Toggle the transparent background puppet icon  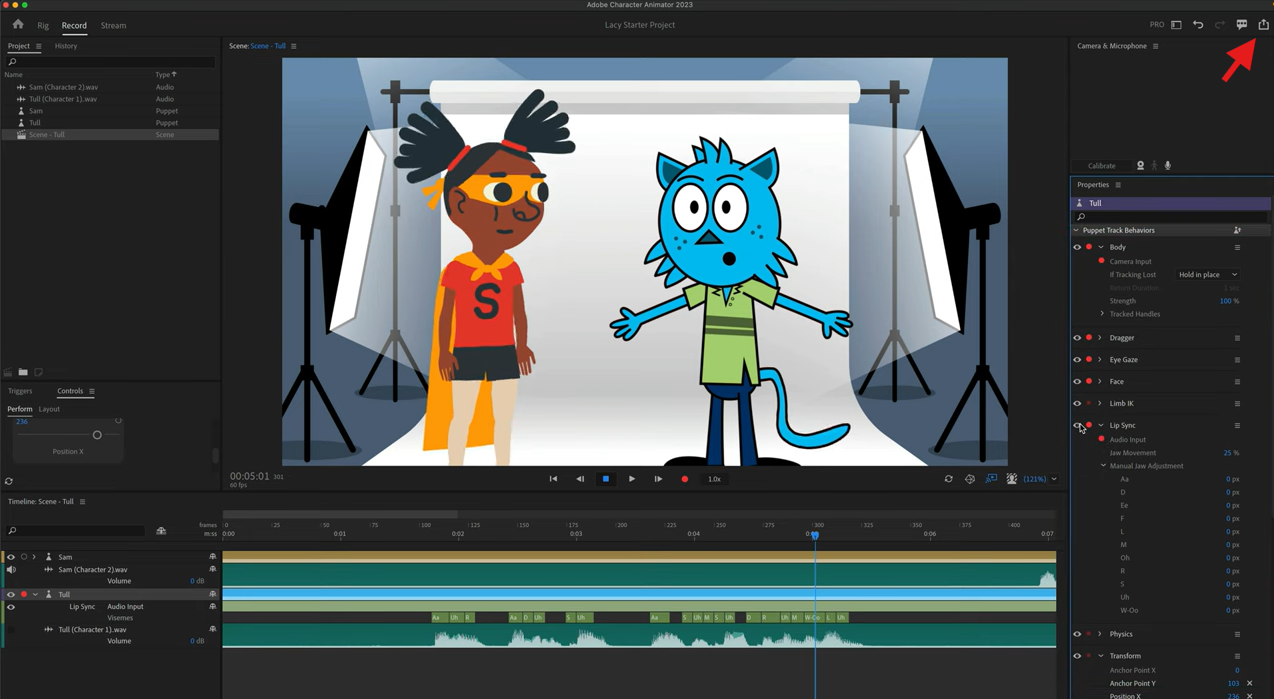point(1012,479)
